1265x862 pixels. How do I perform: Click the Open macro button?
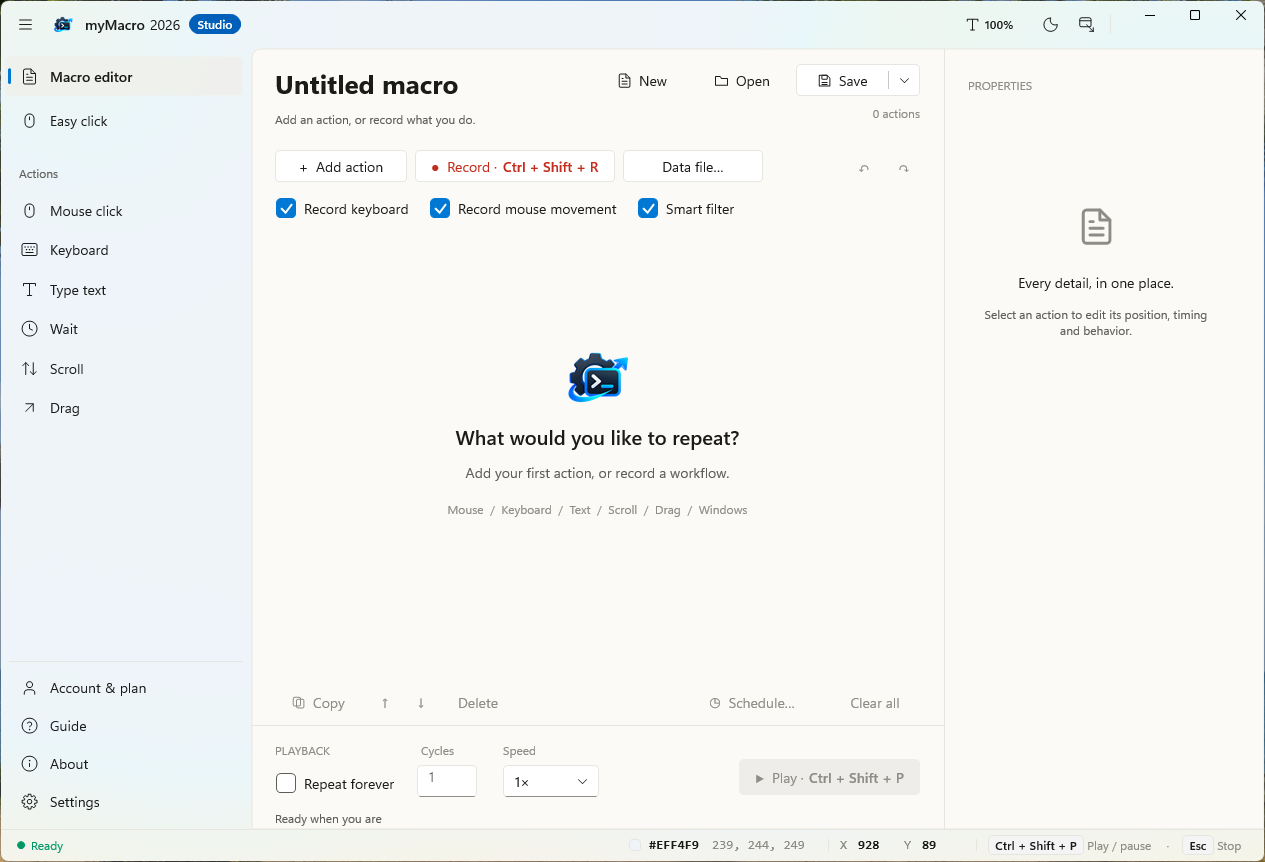[x=742, y=81]
